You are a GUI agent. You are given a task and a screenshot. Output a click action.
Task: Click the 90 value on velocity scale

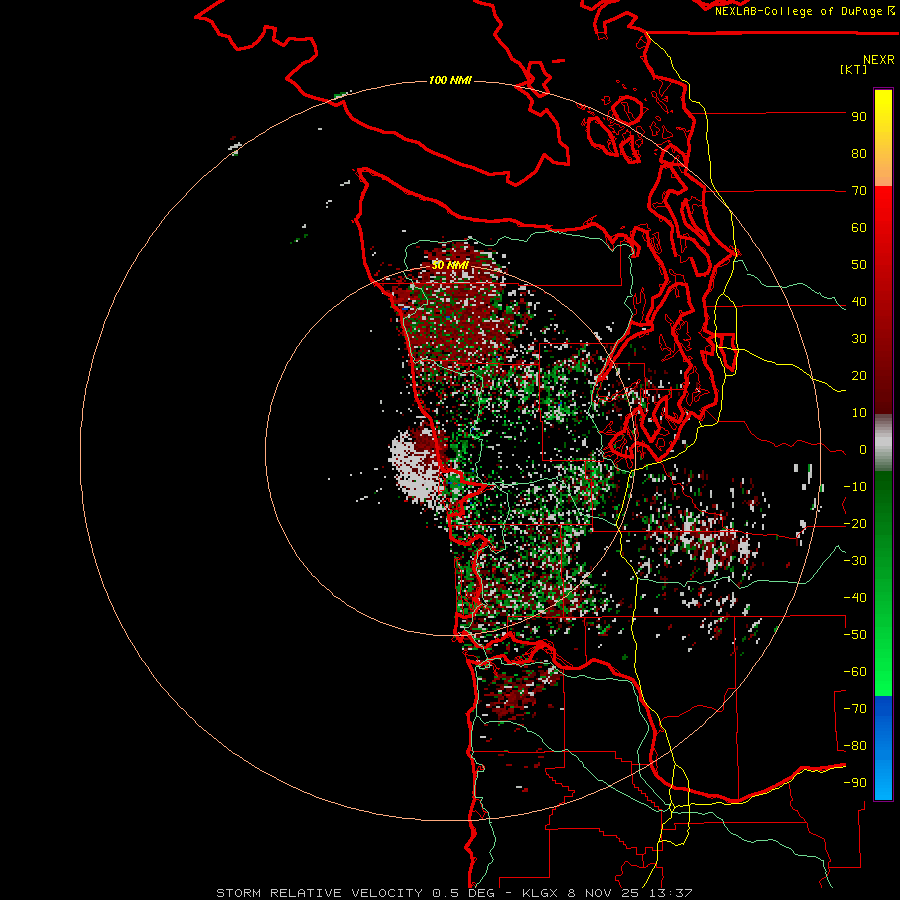859,117
